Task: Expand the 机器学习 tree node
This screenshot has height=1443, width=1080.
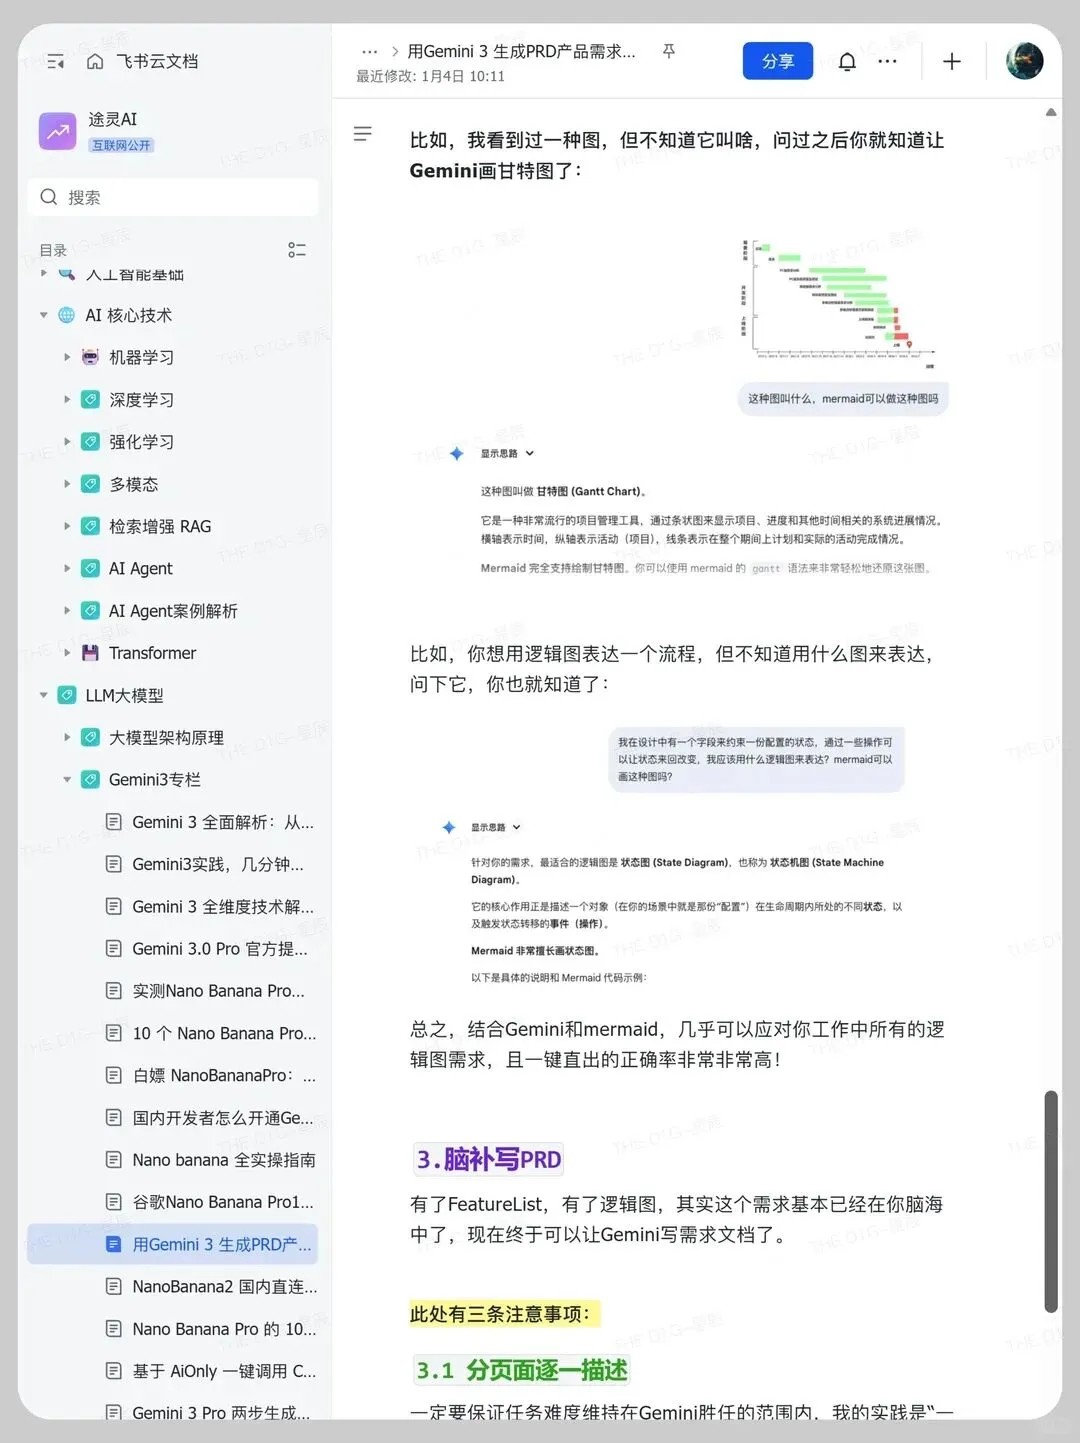Action: [x=67, y=357]
